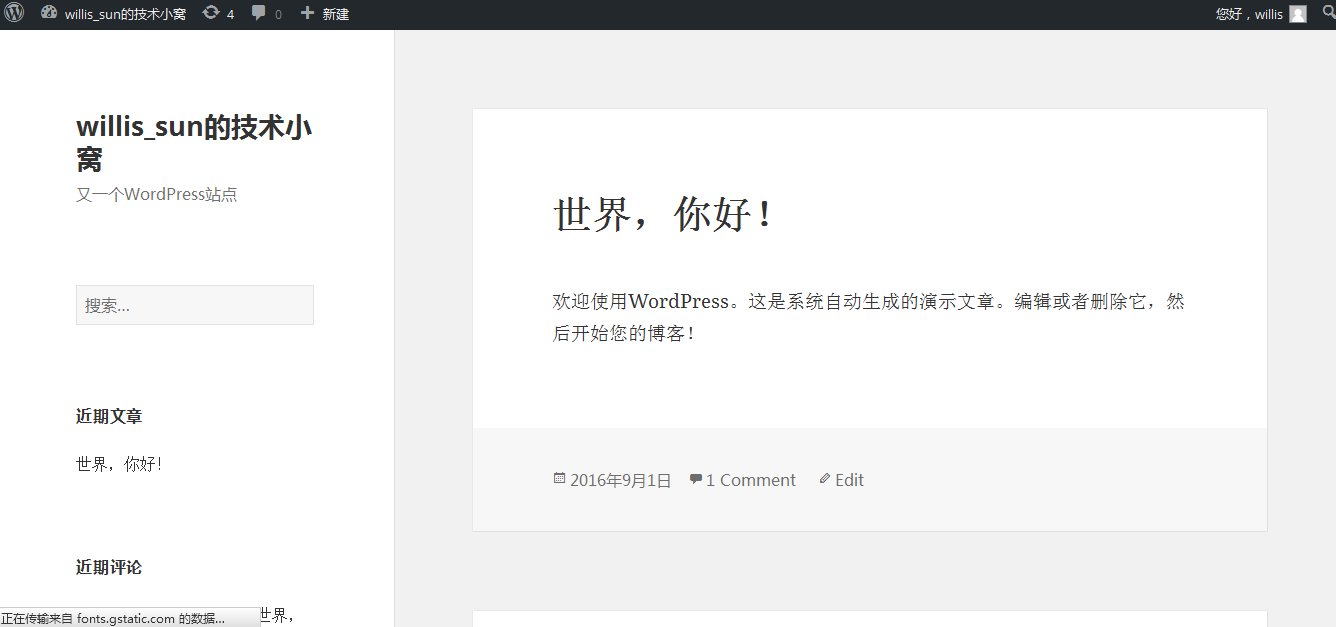The image size is (1336, 627).
Task: Open the 1 Comment link
Action: 751,480
